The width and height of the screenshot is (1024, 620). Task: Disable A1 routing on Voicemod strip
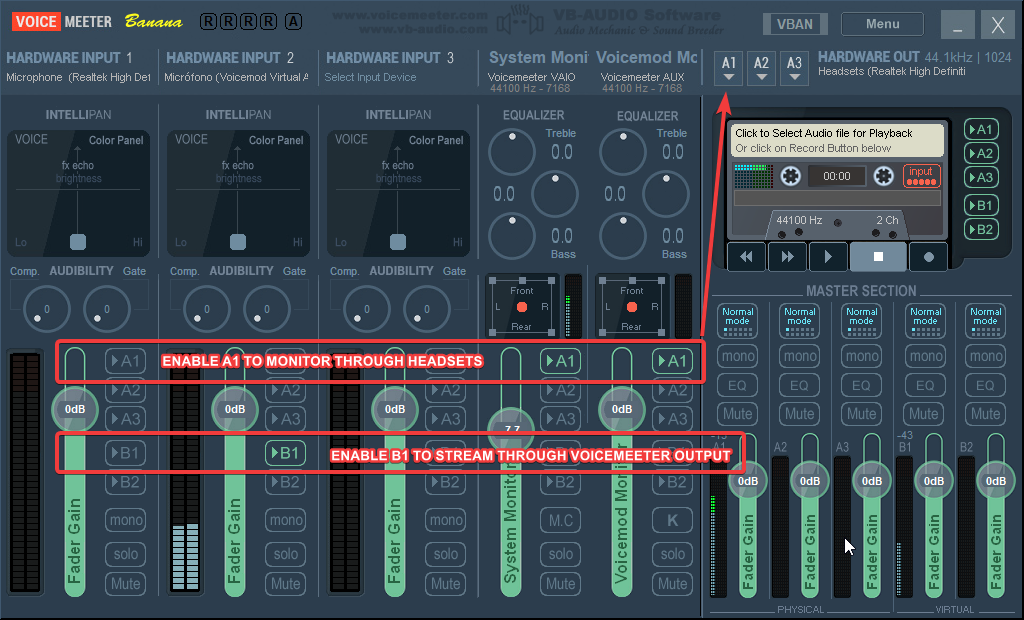click(672, 361)
